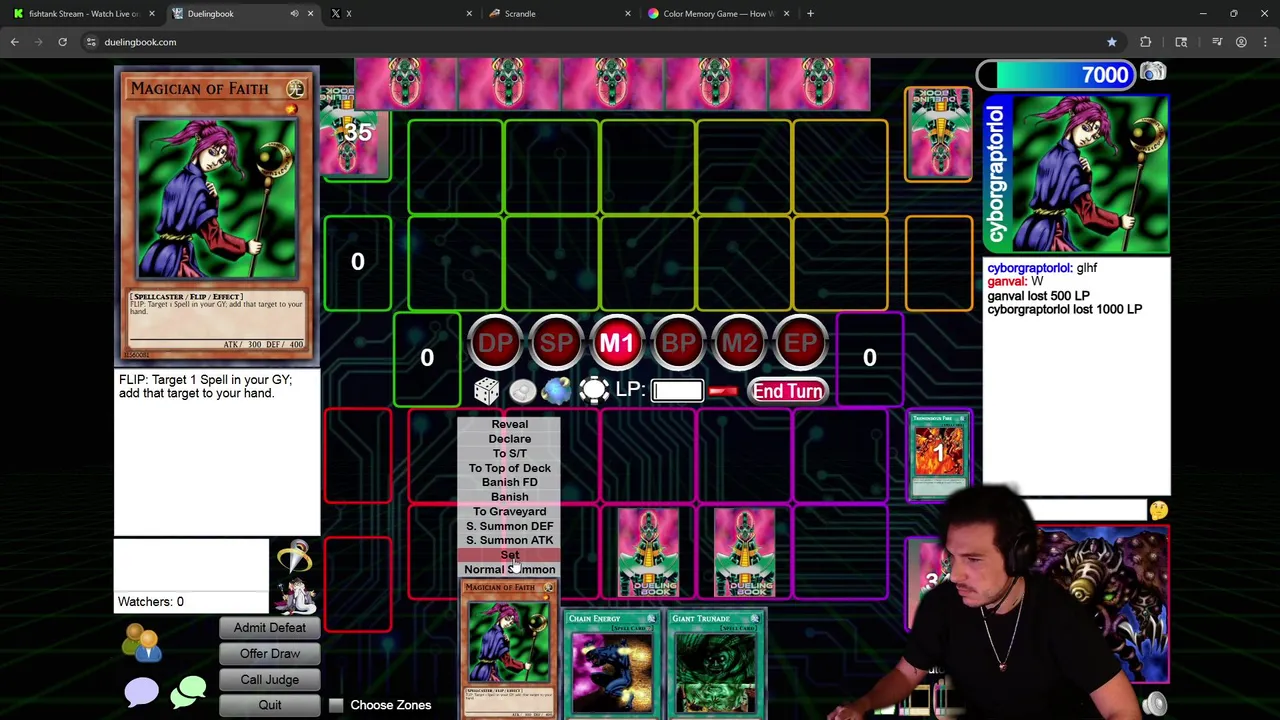This screenshot has width=1280, height=720.
Task: Choose Set from card menu
Action: [509, 555]
